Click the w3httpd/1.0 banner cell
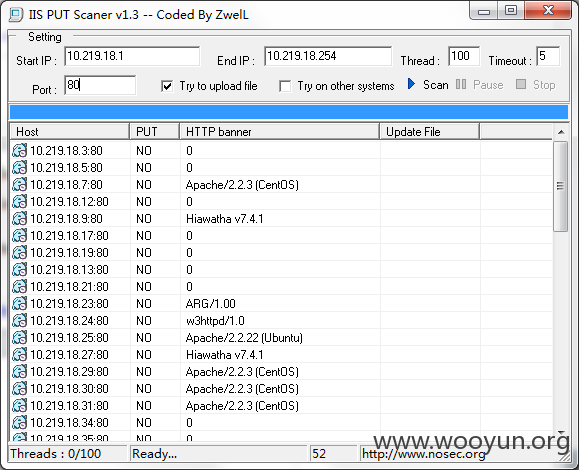 click(215, 320)
